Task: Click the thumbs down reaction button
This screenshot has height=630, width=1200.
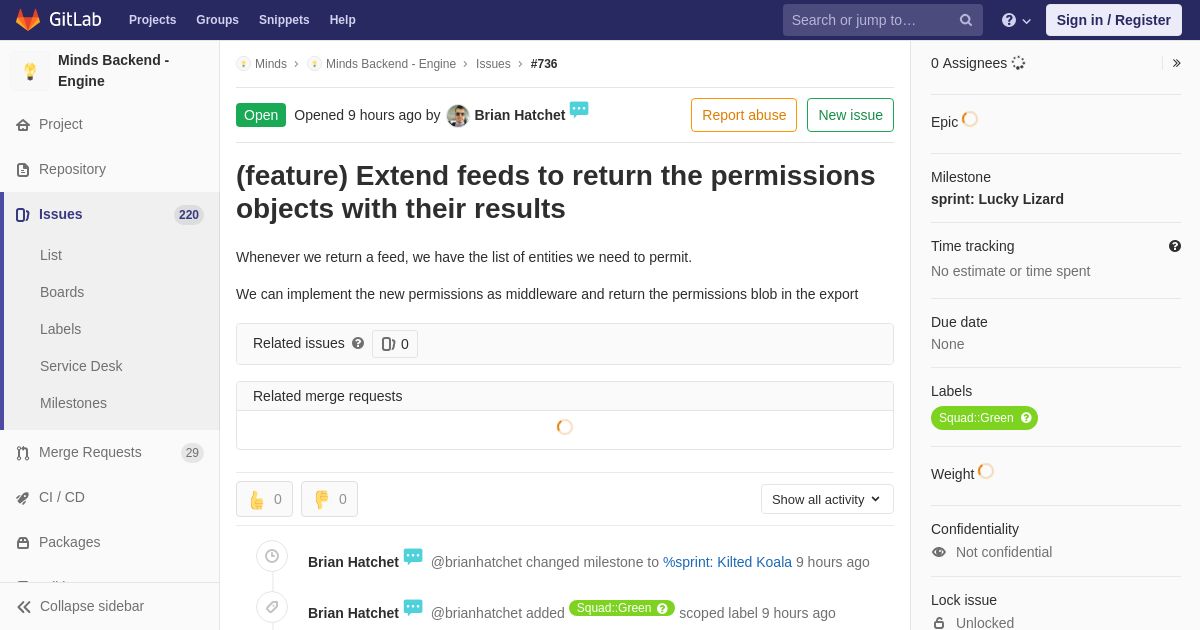Action: click(x=329, y=499)
